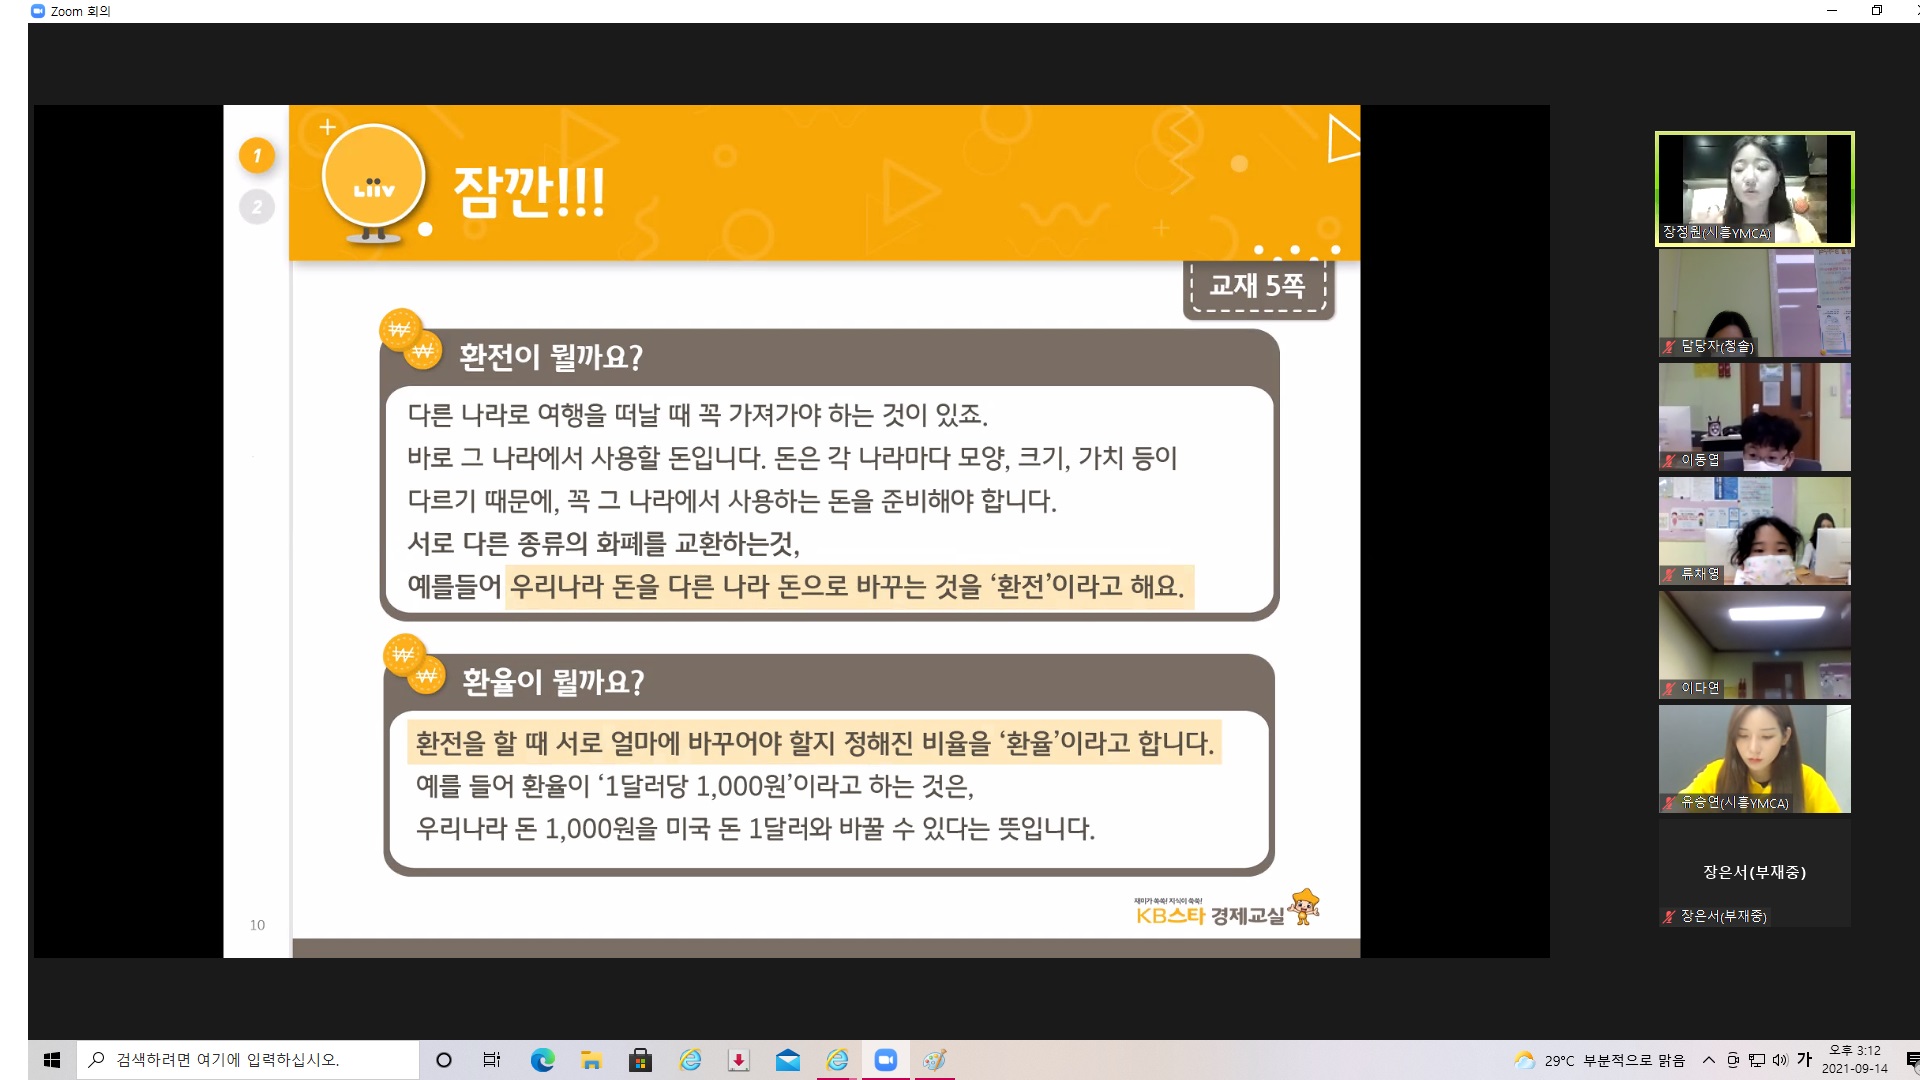Open the Windows Start menu

tap(52, 1060)
